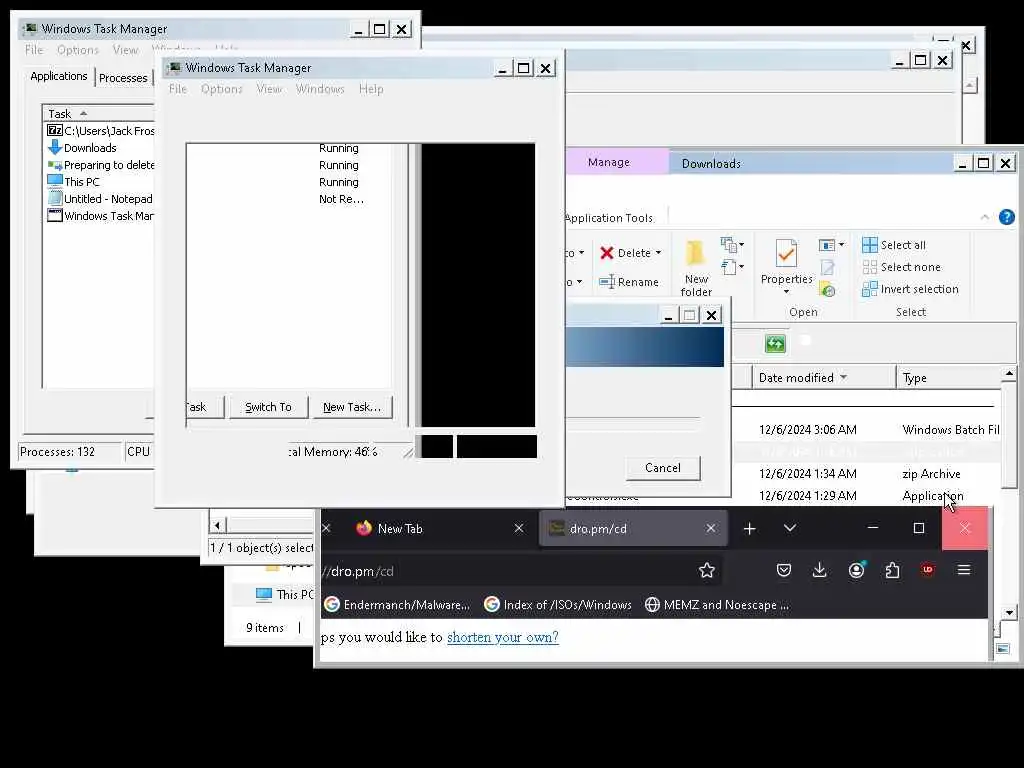Screen dimensions: 1024x768
Task: Click Rename in the Explorer ribbon
Action: click(x=629, y=282)
